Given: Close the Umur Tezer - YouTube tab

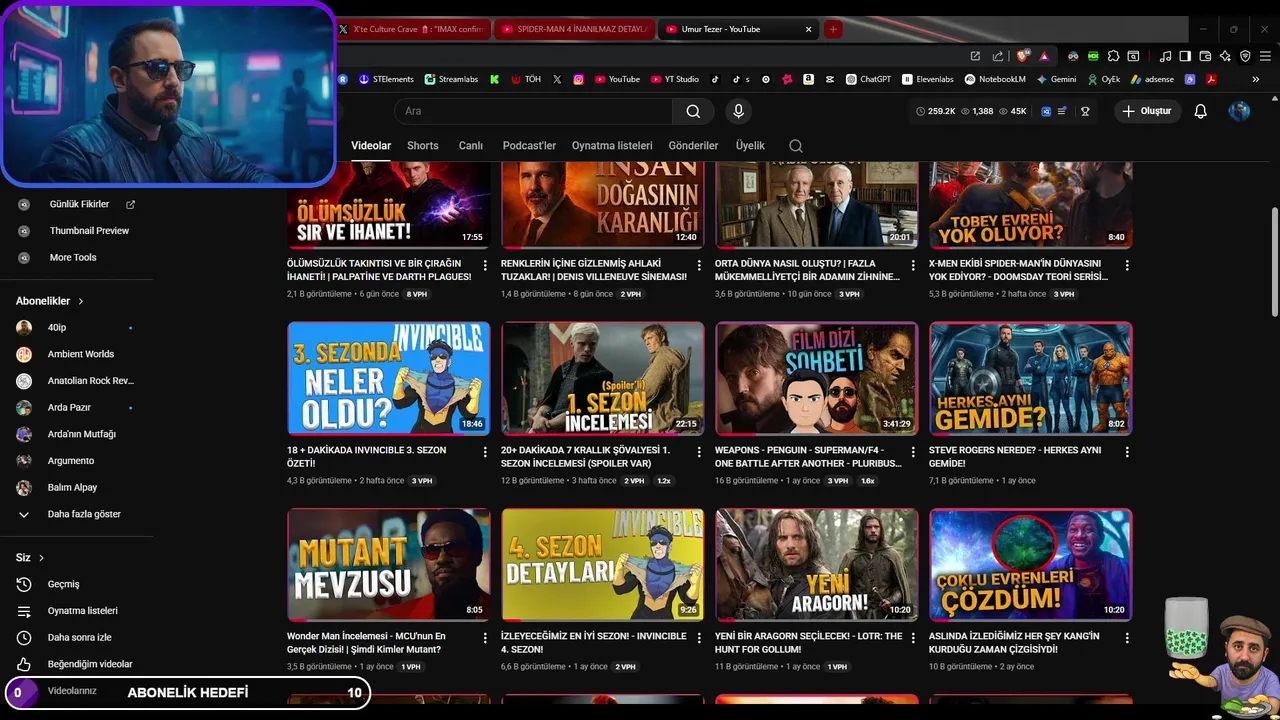Looking at the screenshot, I should [808, 29].
